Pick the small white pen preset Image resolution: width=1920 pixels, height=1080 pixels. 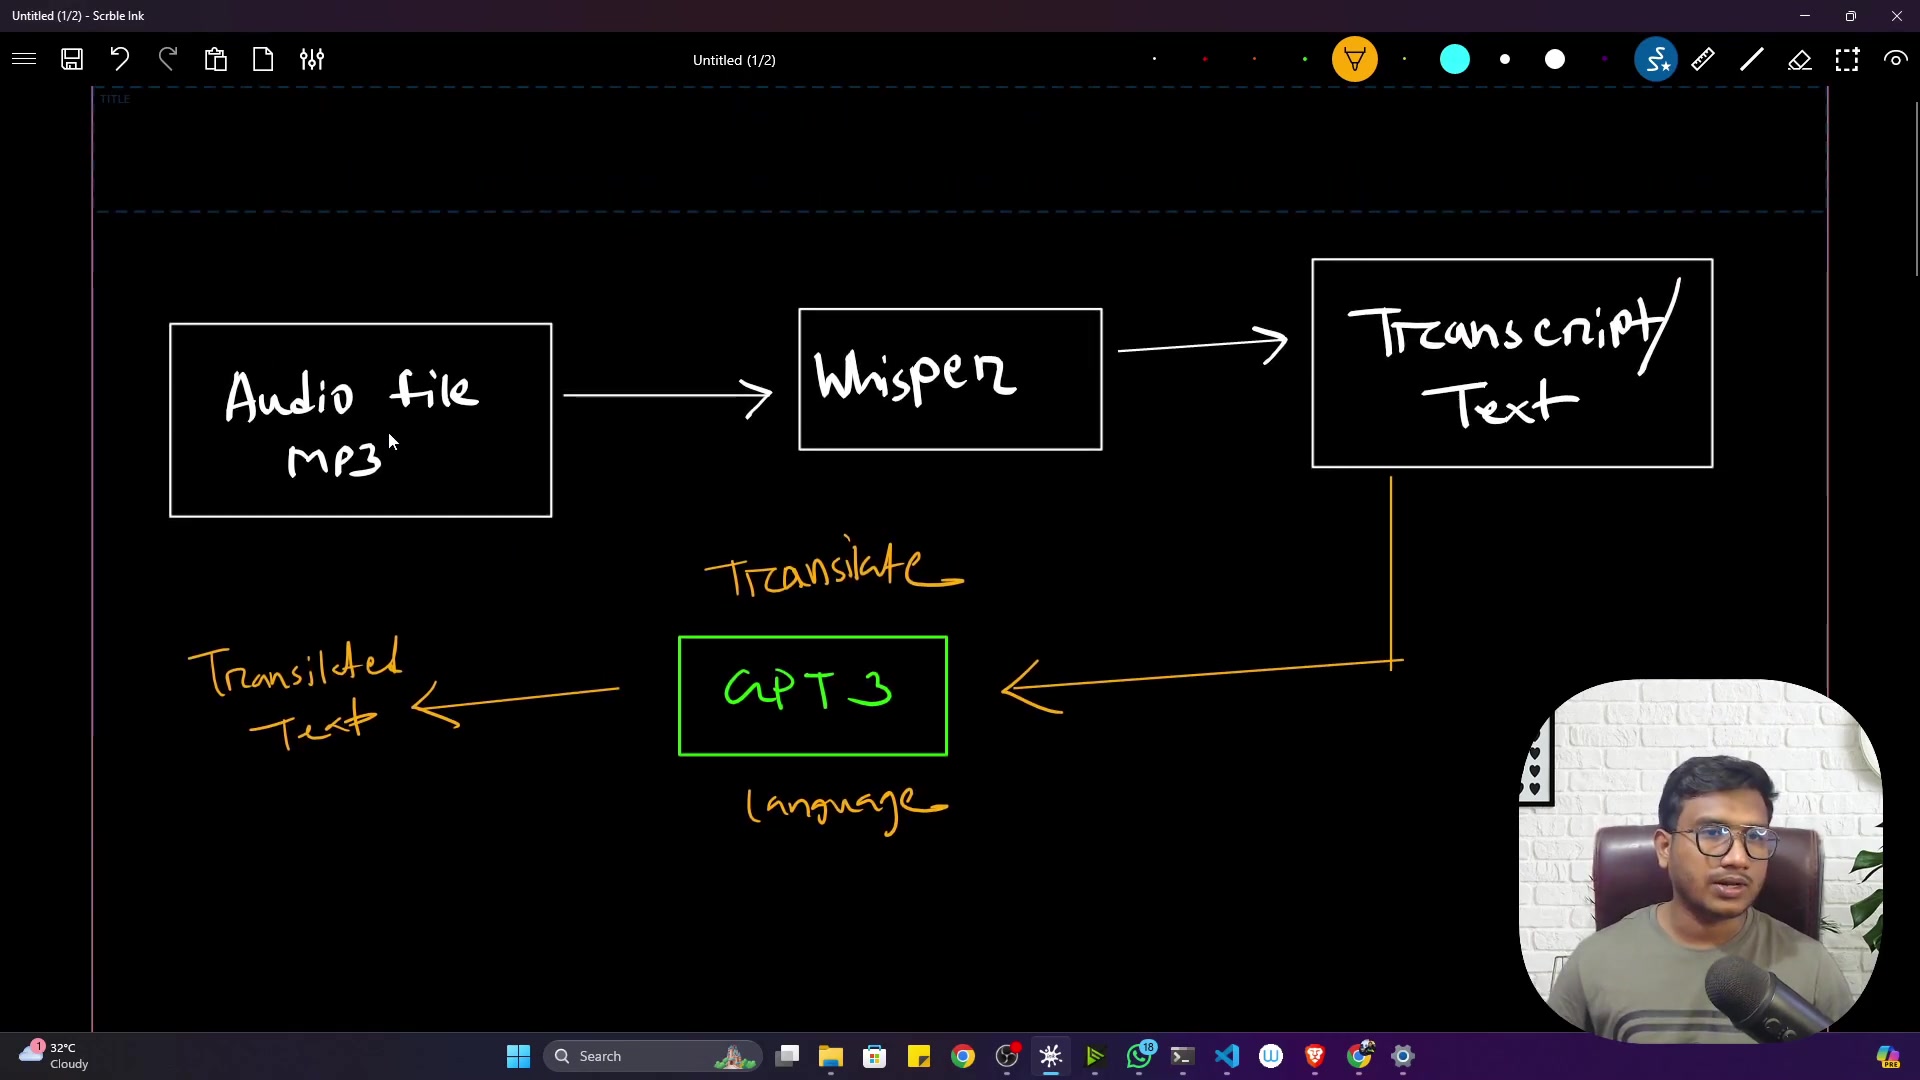pyautogui.click(x=1154, y=59)
